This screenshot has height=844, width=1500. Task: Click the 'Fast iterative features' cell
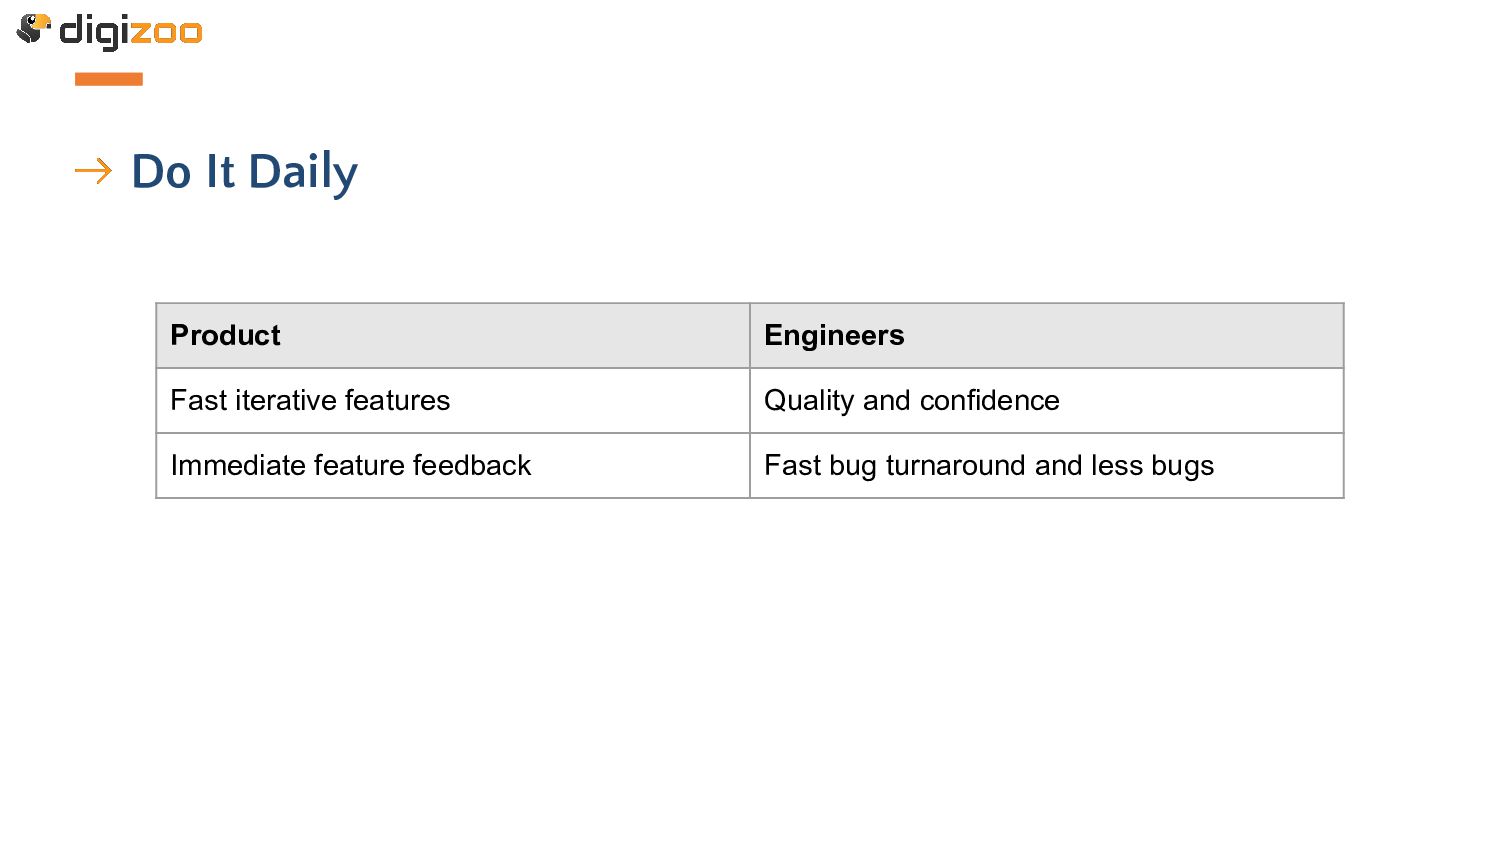pos(453,401)
